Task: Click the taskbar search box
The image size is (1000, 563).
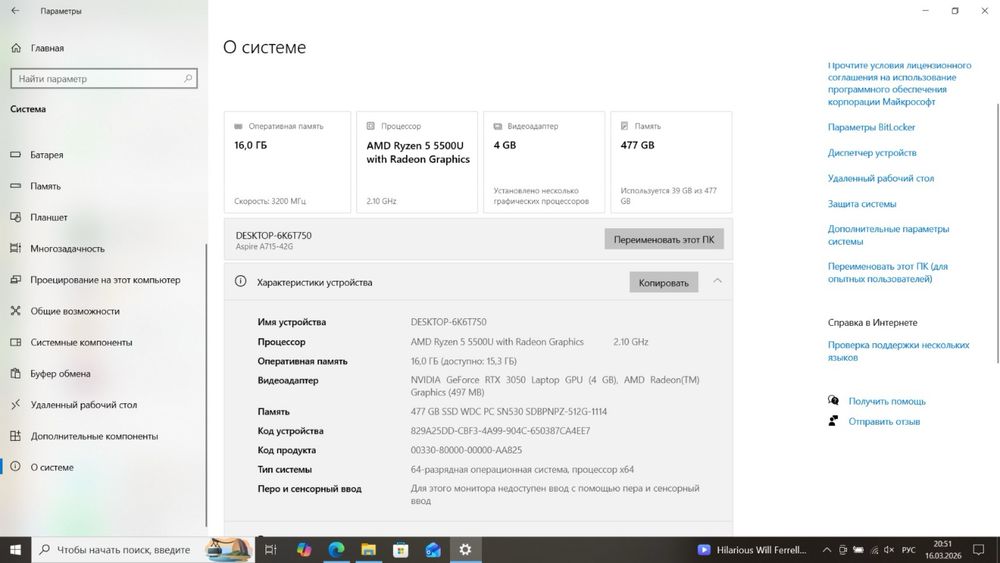Action: tap(143, 550)
